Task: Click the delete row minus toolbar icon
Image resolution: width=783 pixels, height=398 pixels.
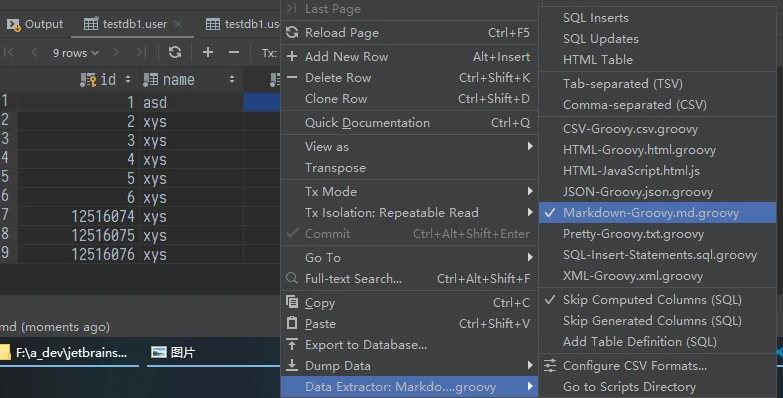Action: pyautogui.click(x=234, y=52)
